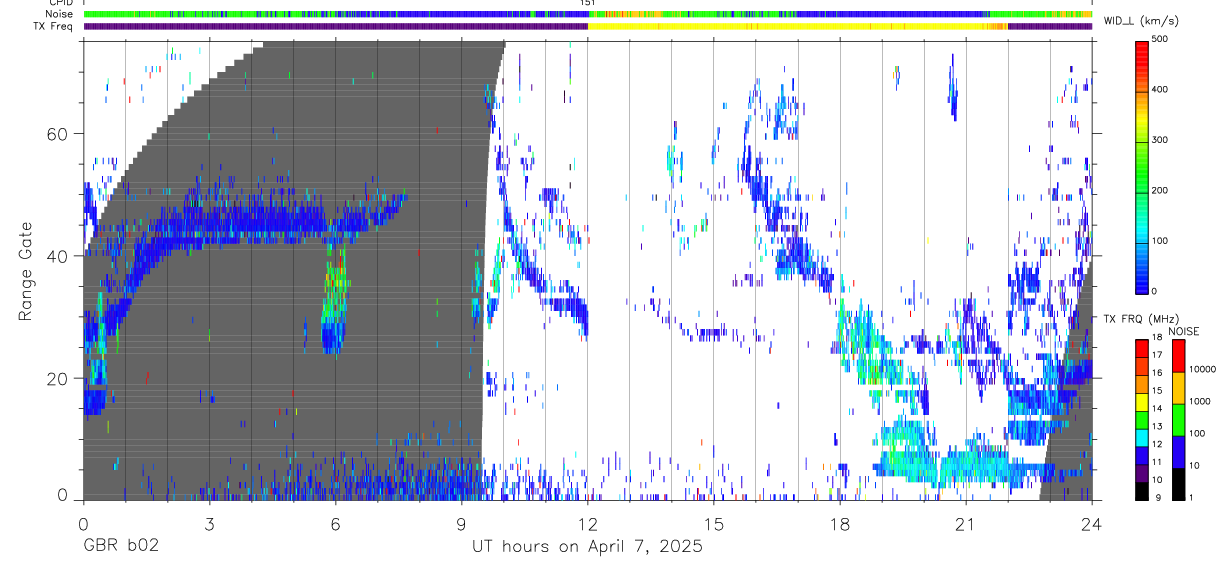Click x-axis tick label 12

pyautogui.click(x=587, y=524)
